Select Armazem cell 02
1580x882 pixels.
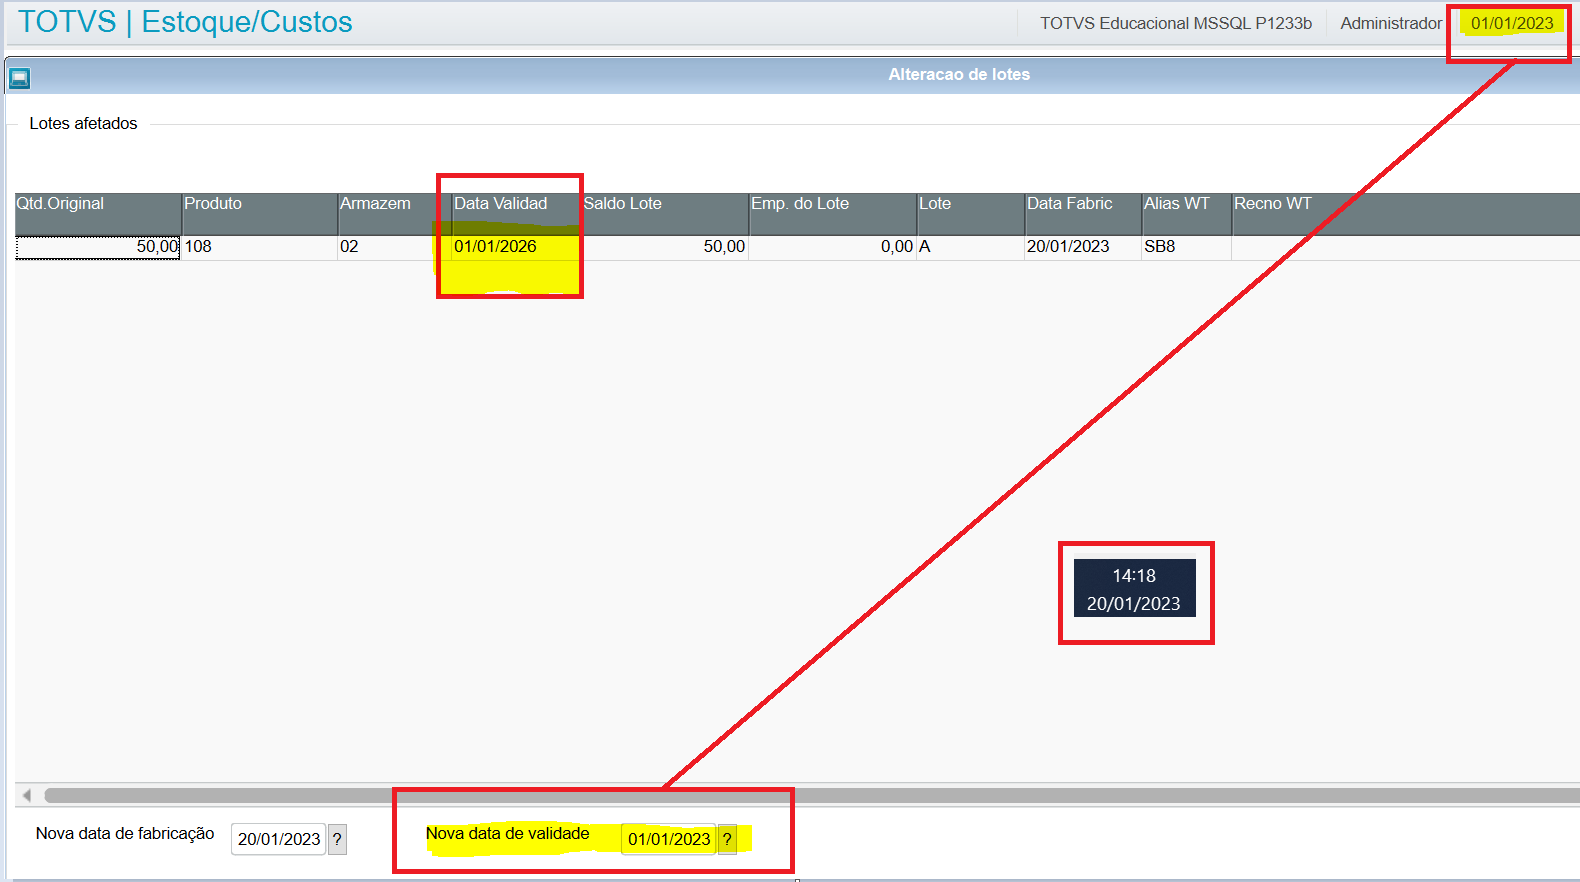[x=394, y=247]
